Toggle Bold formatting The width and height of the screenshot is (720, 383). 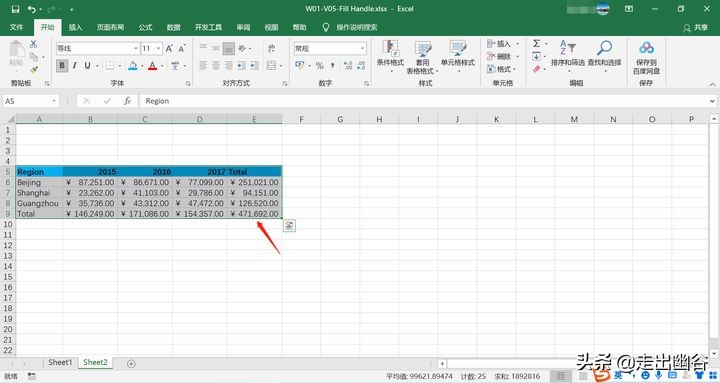pos(62,66)
